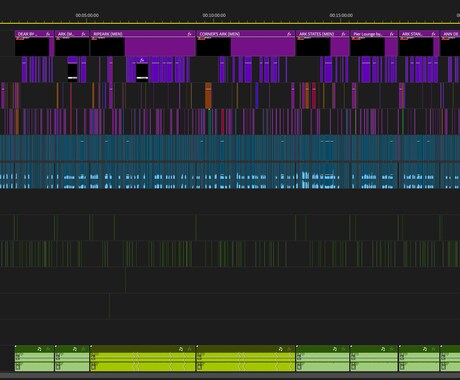The image size is (460, 380).
Task: Select the RIPEARK (MEN) clip title
Action: [x=108, y=34]
